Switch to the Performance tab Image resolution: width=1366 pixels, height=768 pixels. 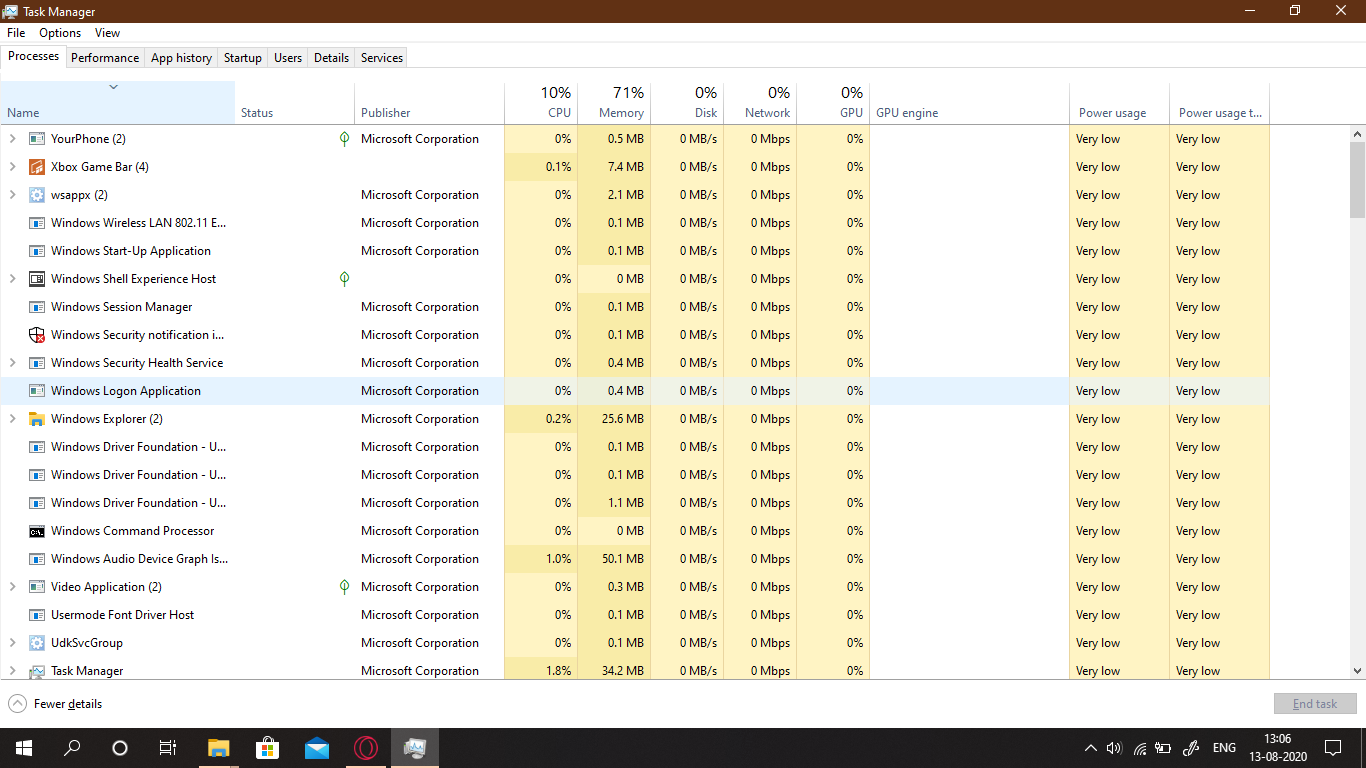click(105, 58)
